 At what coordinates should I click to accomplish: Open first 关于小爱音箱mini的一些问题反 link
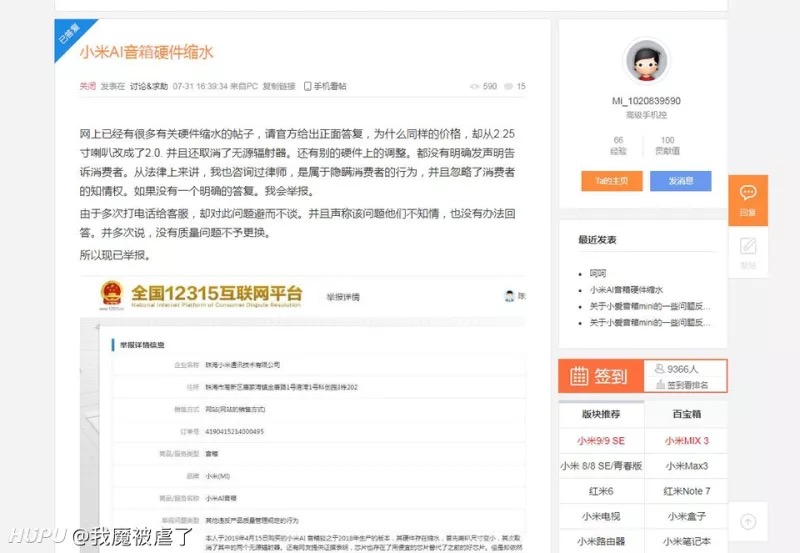pyautogui.click(x=650, y=306)
